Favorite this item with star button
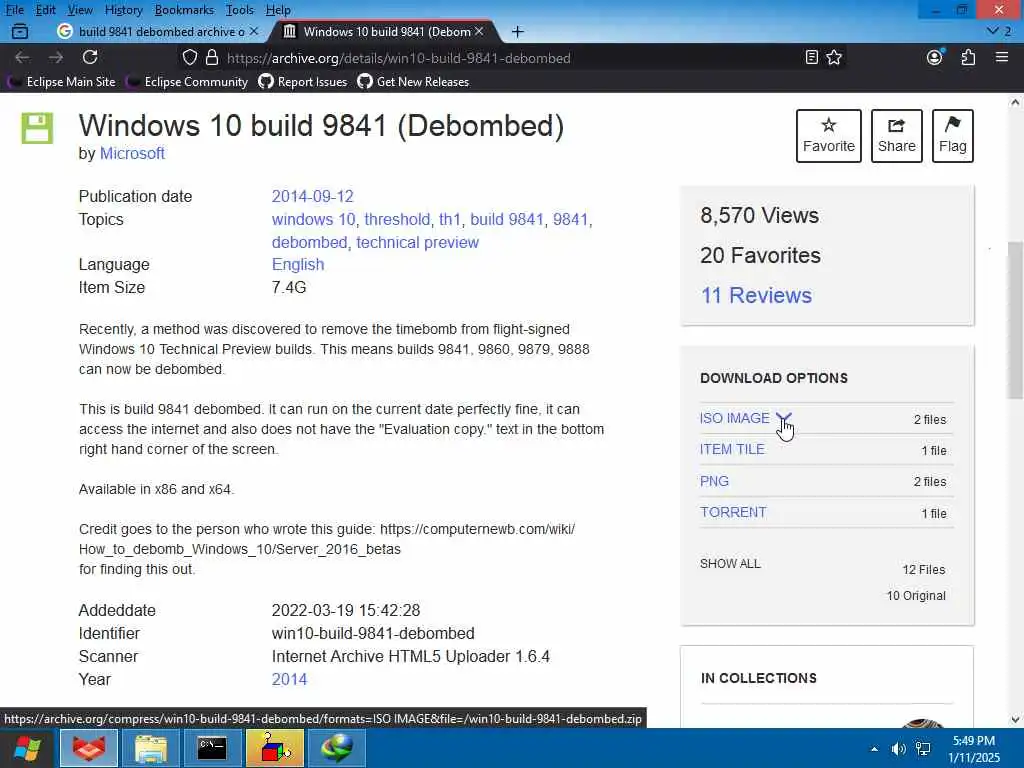Screen dimensions: 1024x768 [x=829, y=136]
